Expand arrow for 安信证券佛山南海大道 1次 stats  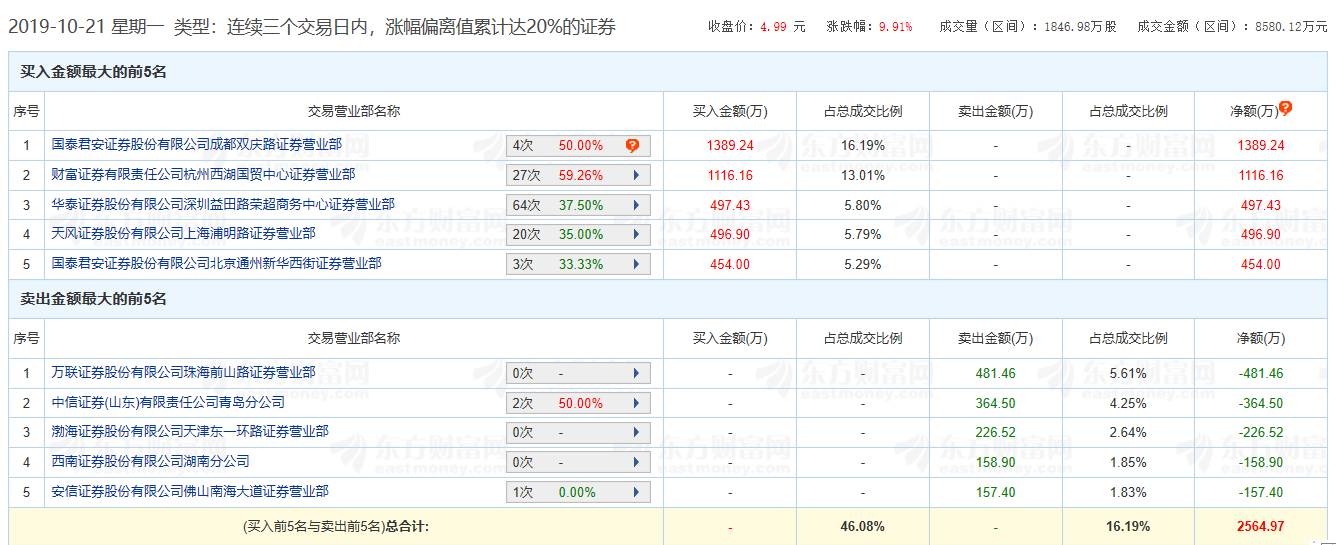636,493
